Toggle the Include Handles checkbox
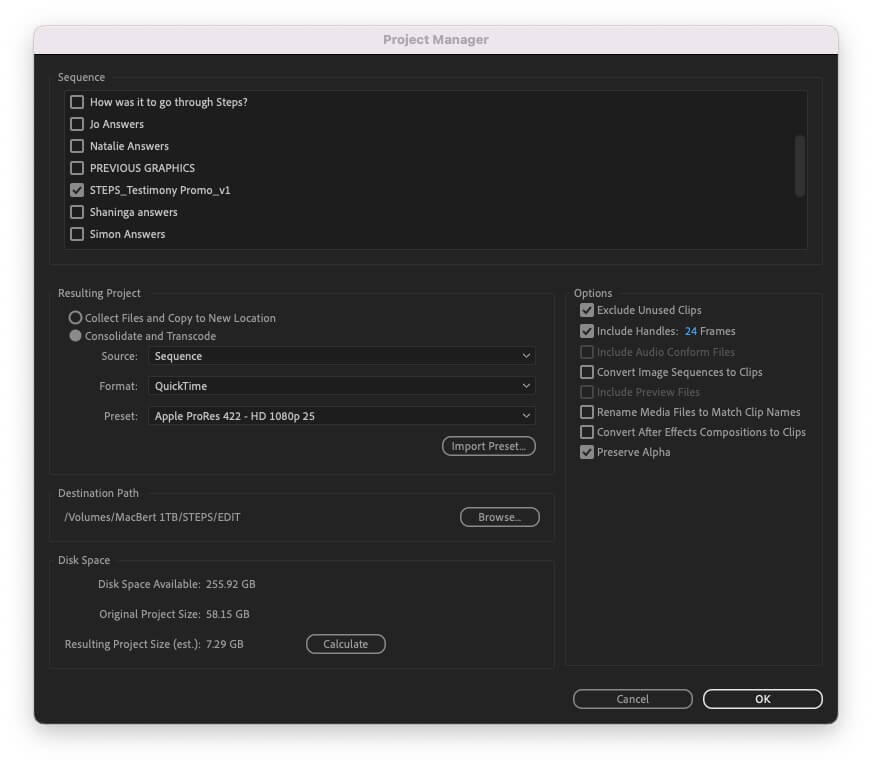 coord(587,331)
